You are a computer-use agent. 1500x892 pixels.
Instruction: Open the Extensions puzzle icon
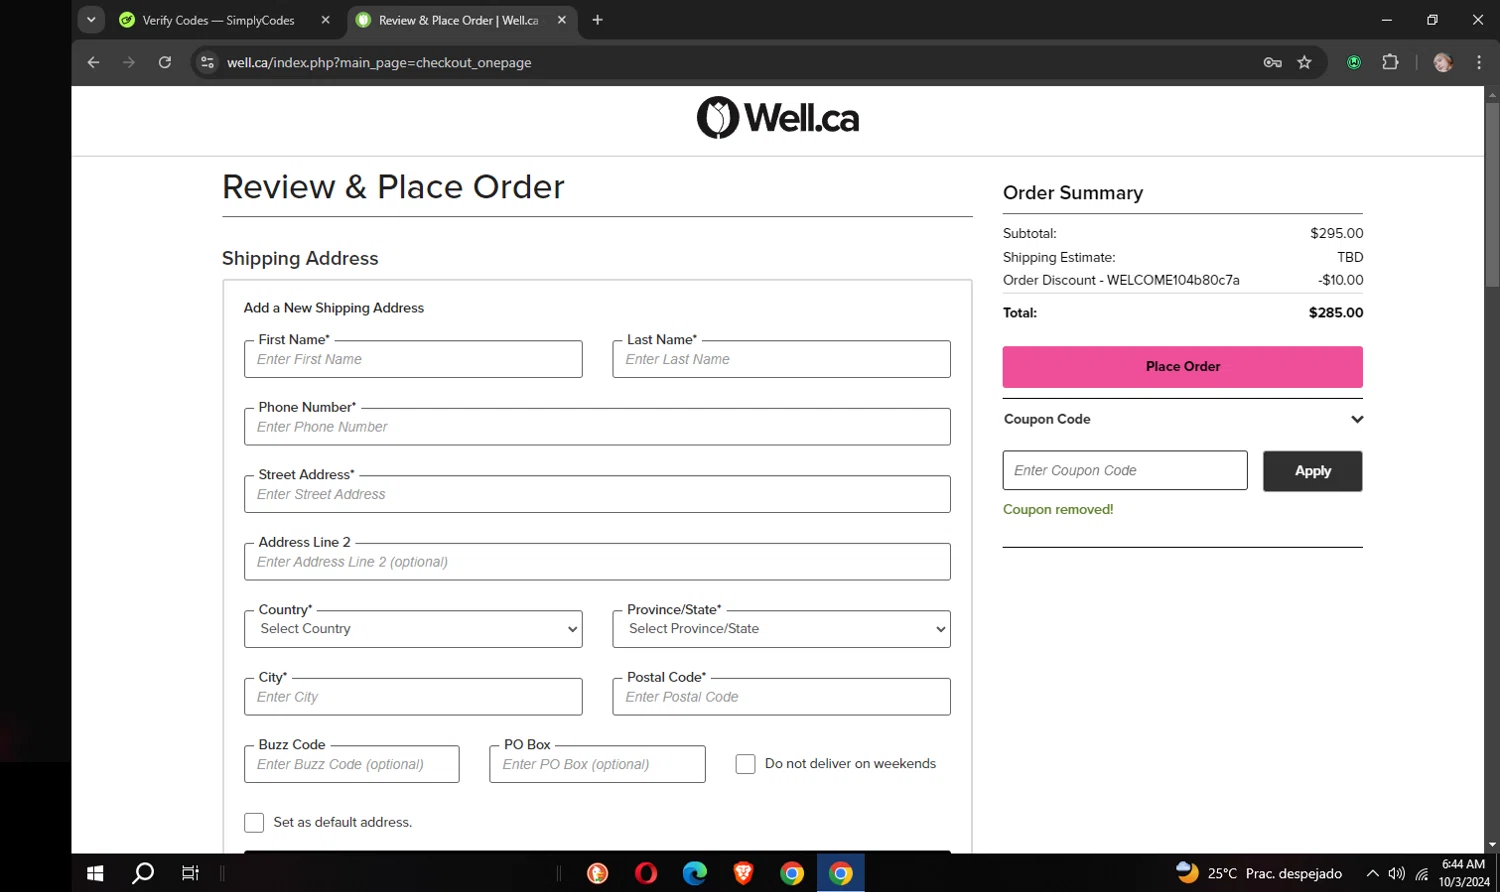pyautogui.click(x=1390, y=62)
